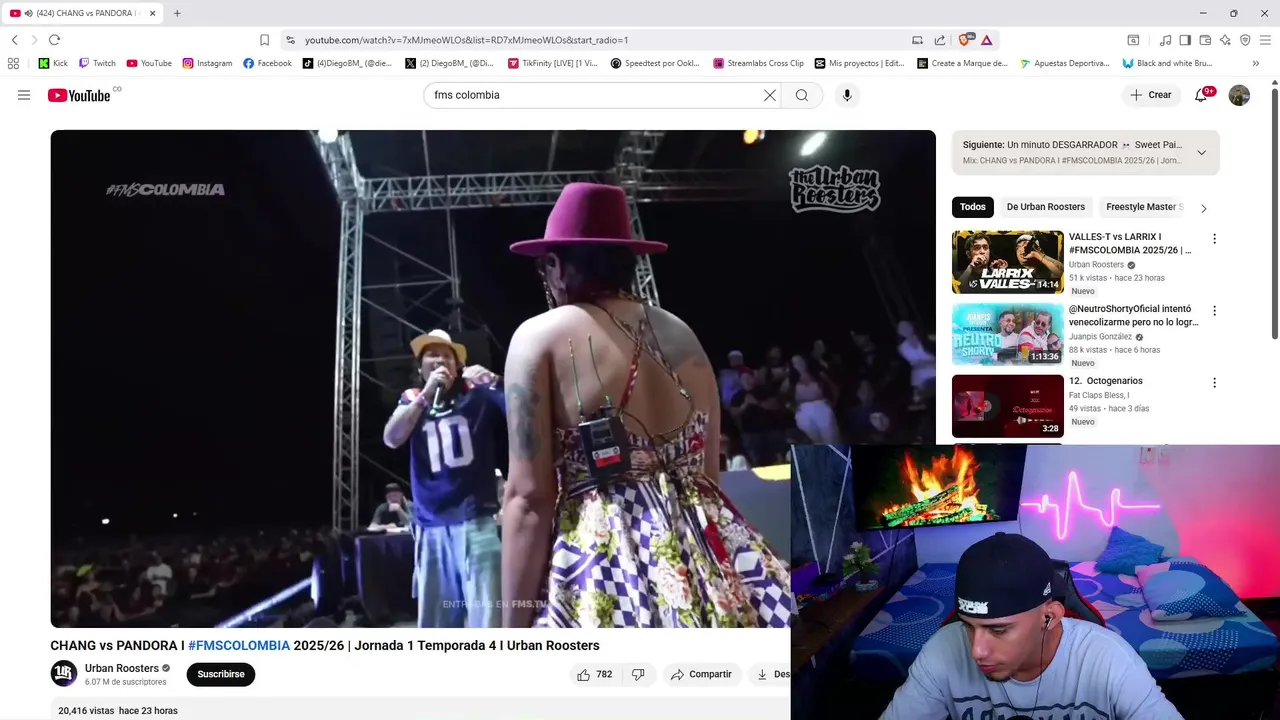The width and height of the screenshot is (1280, 720).
Task: Close the CHANG vs PANDORA tab
Action: [152, 13]
